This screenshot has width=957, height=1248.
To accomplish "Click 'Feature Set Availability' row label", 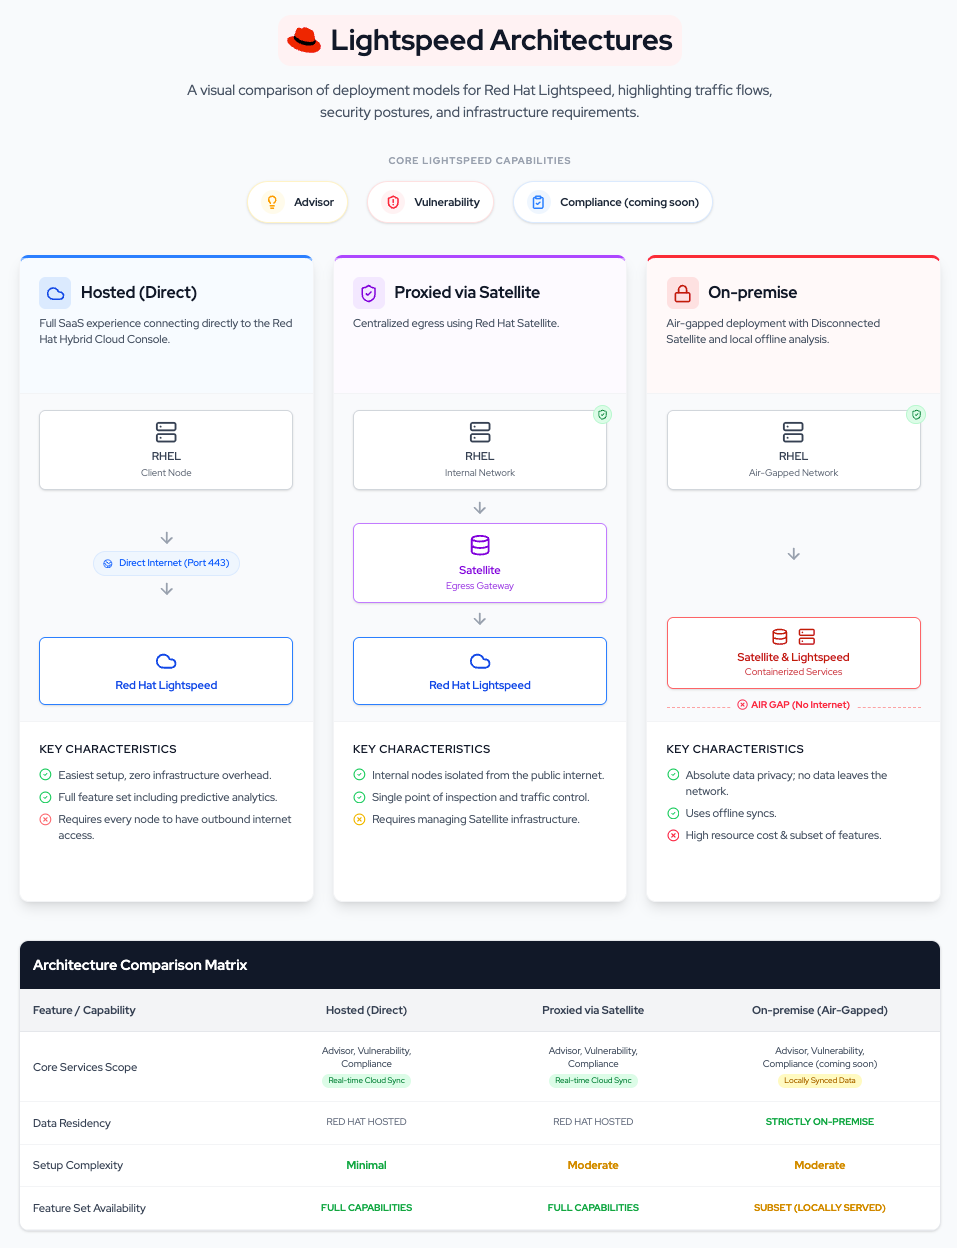I will pos(89,1208).
